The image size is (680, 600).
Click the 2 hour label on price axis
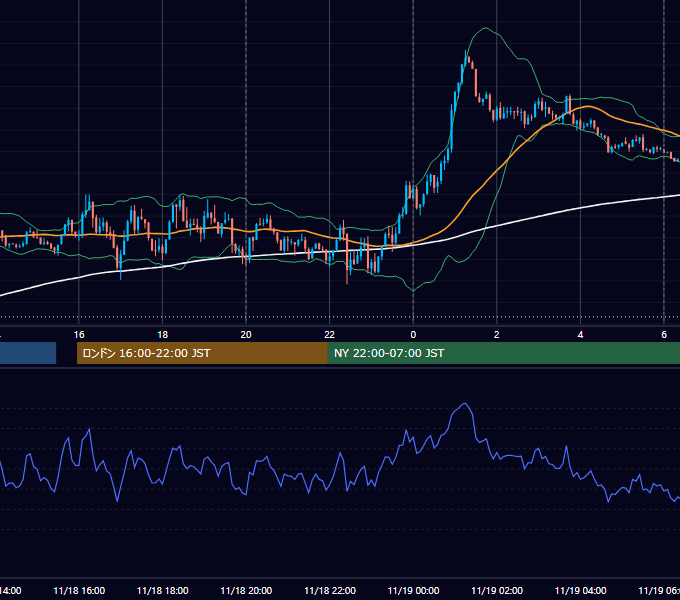pyautogui.click(x=497, y=335)
